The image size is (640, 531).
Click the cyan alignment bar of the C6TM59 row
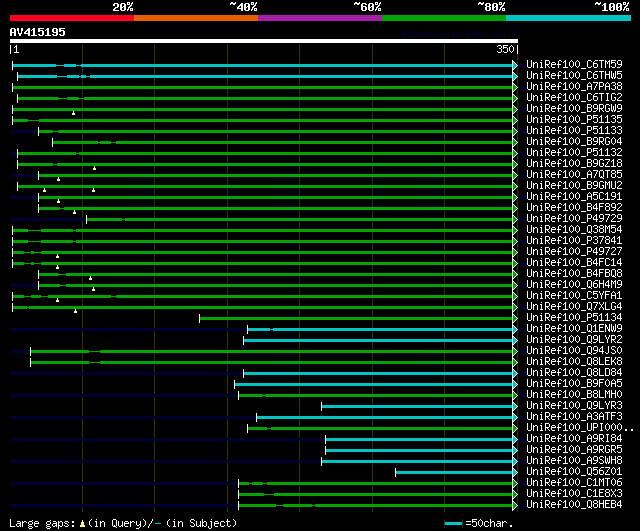pyautogui.click(x=262, y=65)
